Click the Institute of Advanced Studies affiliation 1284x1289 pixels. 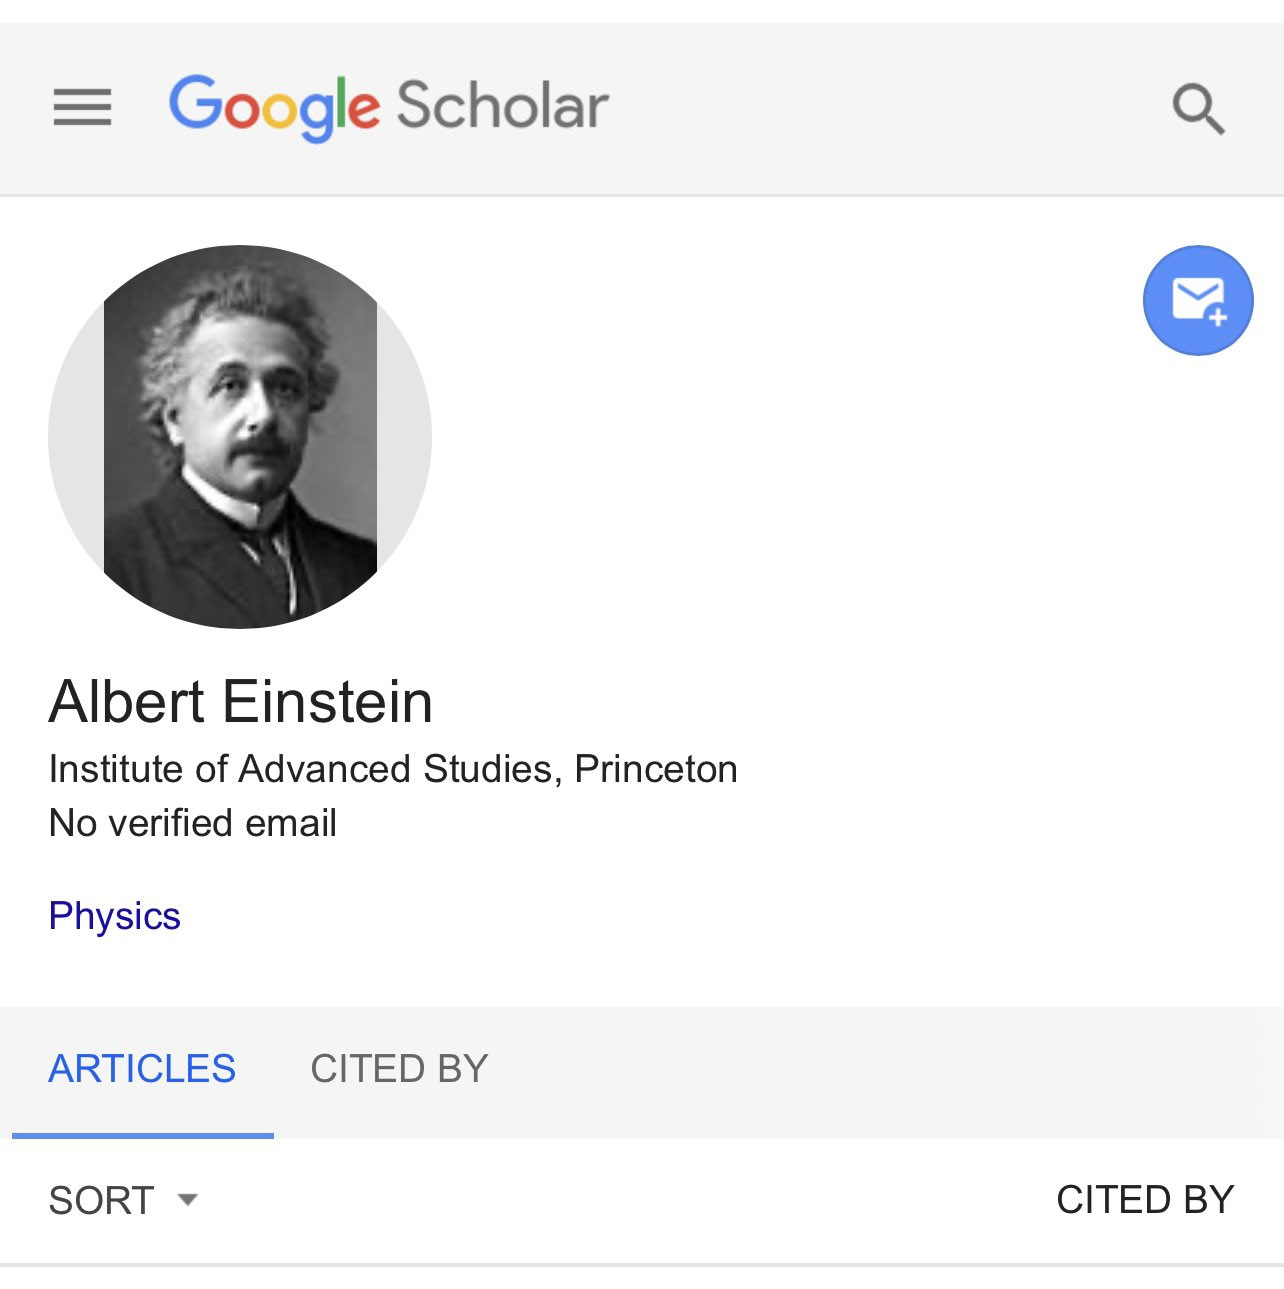[393, 769]
